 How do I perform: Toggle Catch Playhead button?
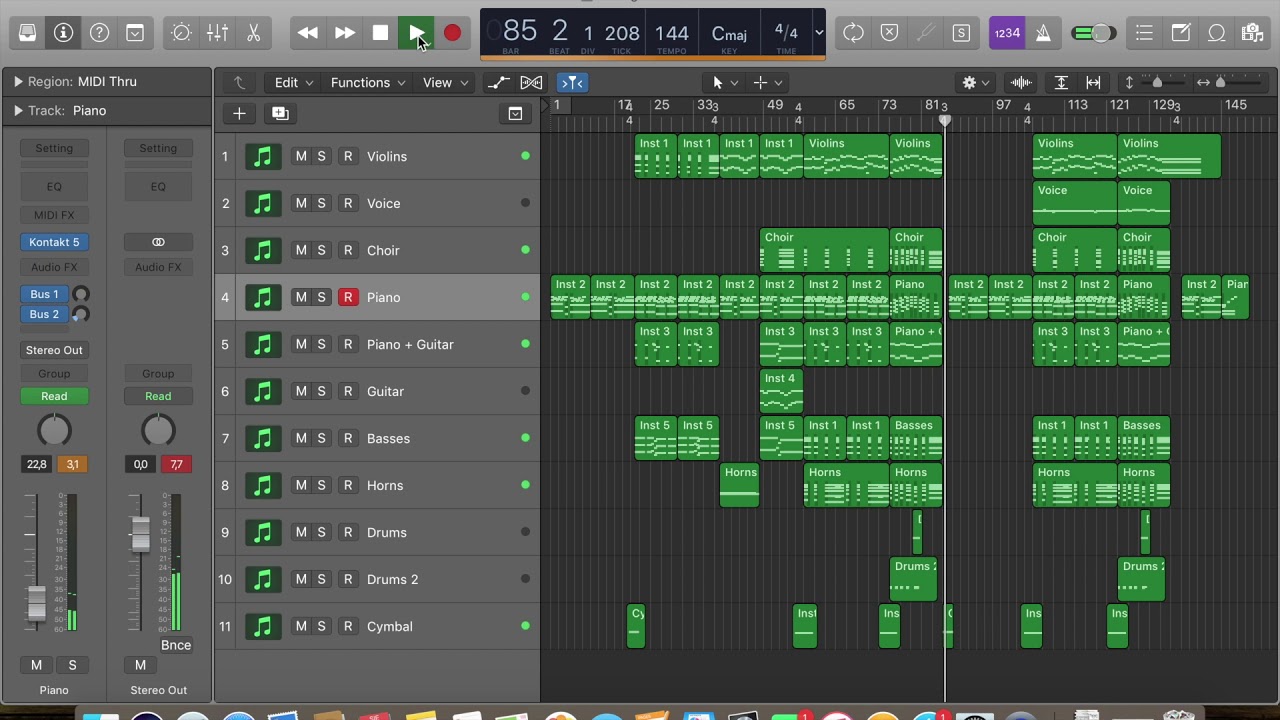572,82
